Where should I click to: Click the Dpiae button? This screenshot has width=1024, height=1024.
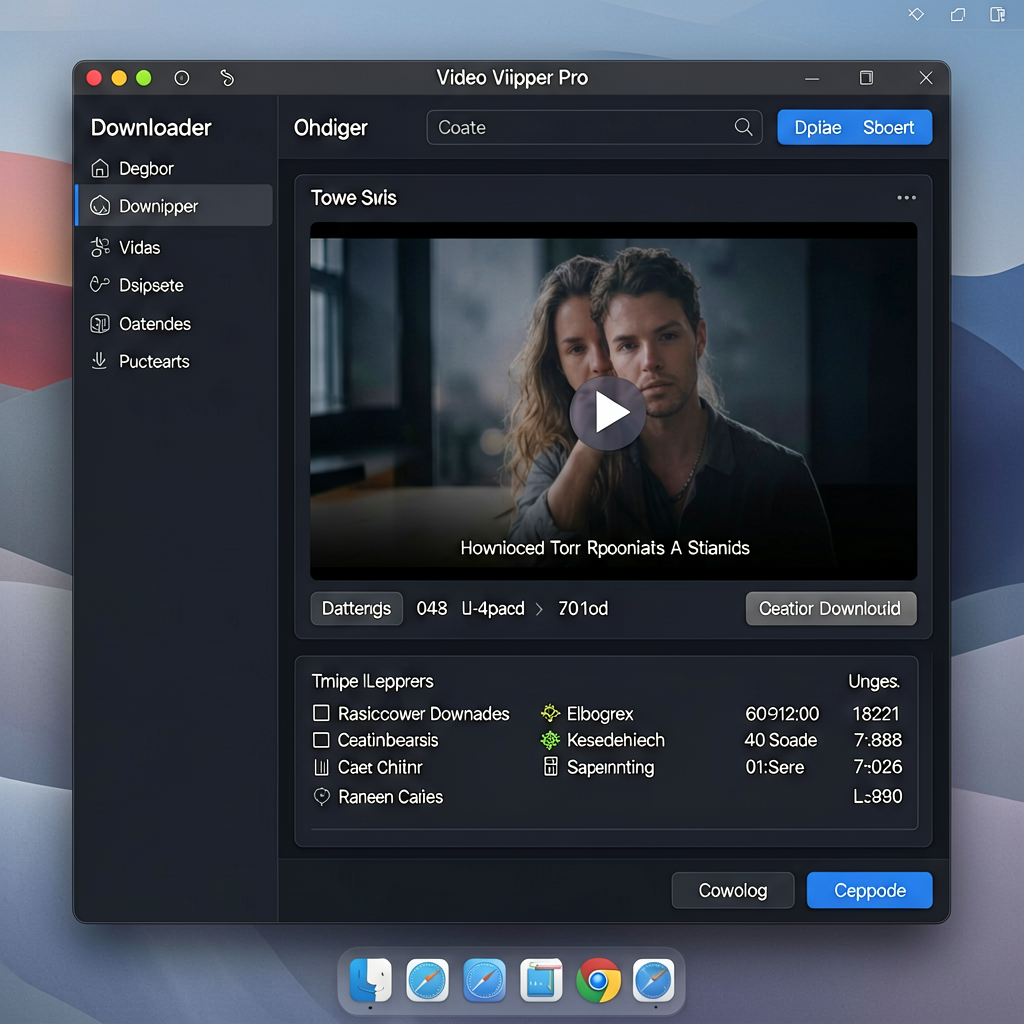tap(818, 127)
